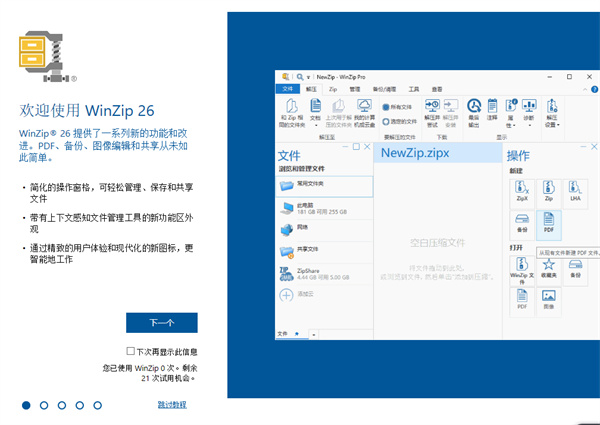The width and height of the screenshot is (600, 425).
Task: Click the 跳过教程 link
Action: tap(171, 405)
